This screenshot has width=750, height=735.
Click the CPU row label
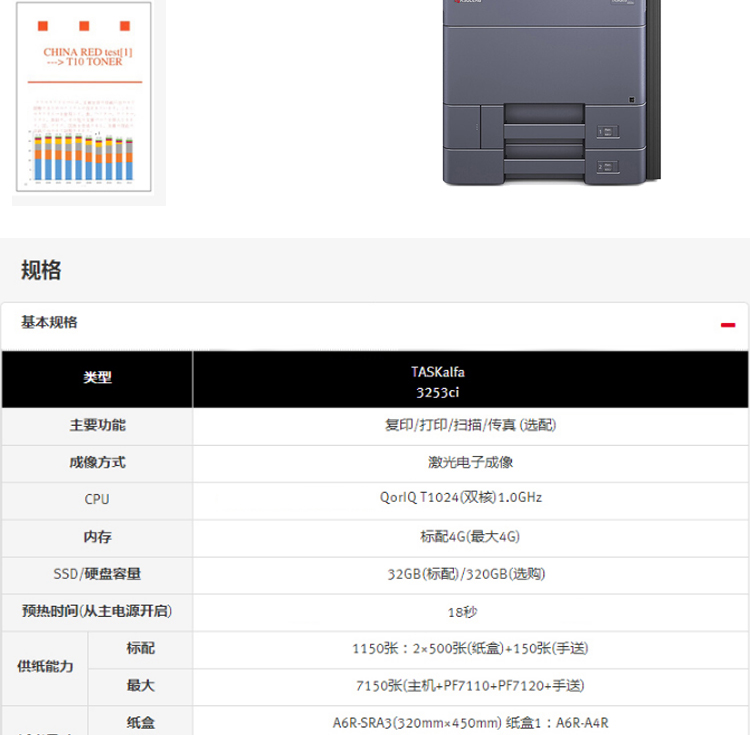(97, 499)
